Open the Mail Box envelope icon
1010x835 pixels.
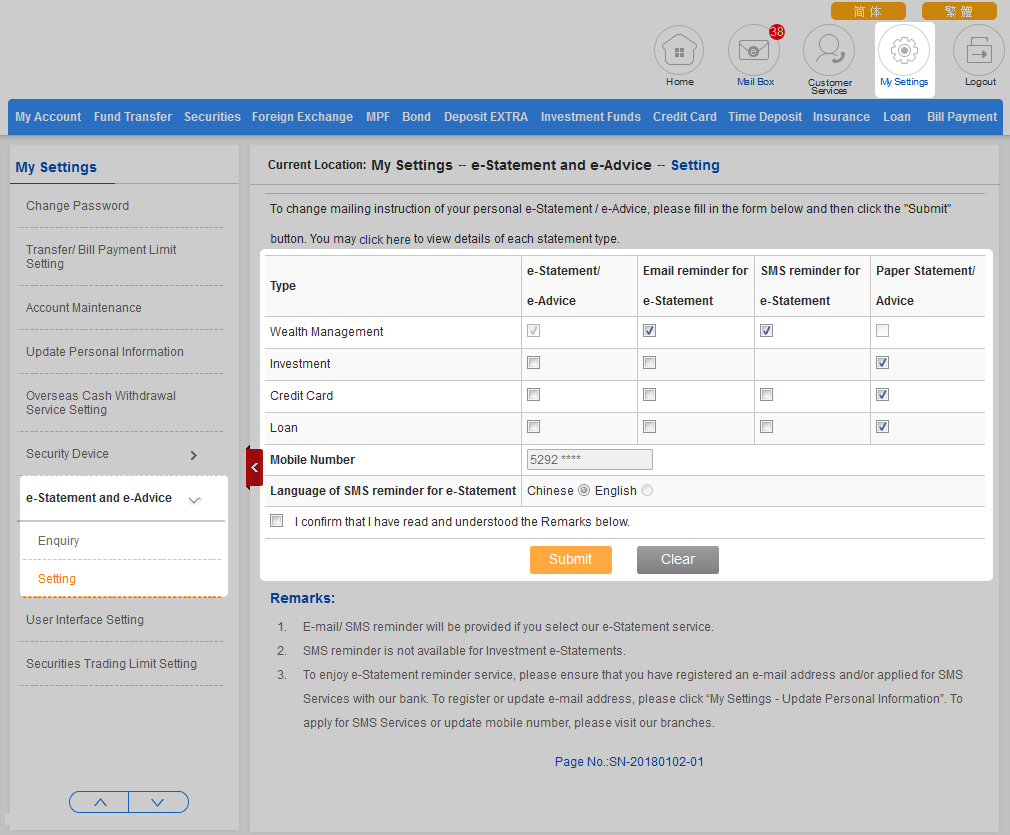click(x=754, y=50)
